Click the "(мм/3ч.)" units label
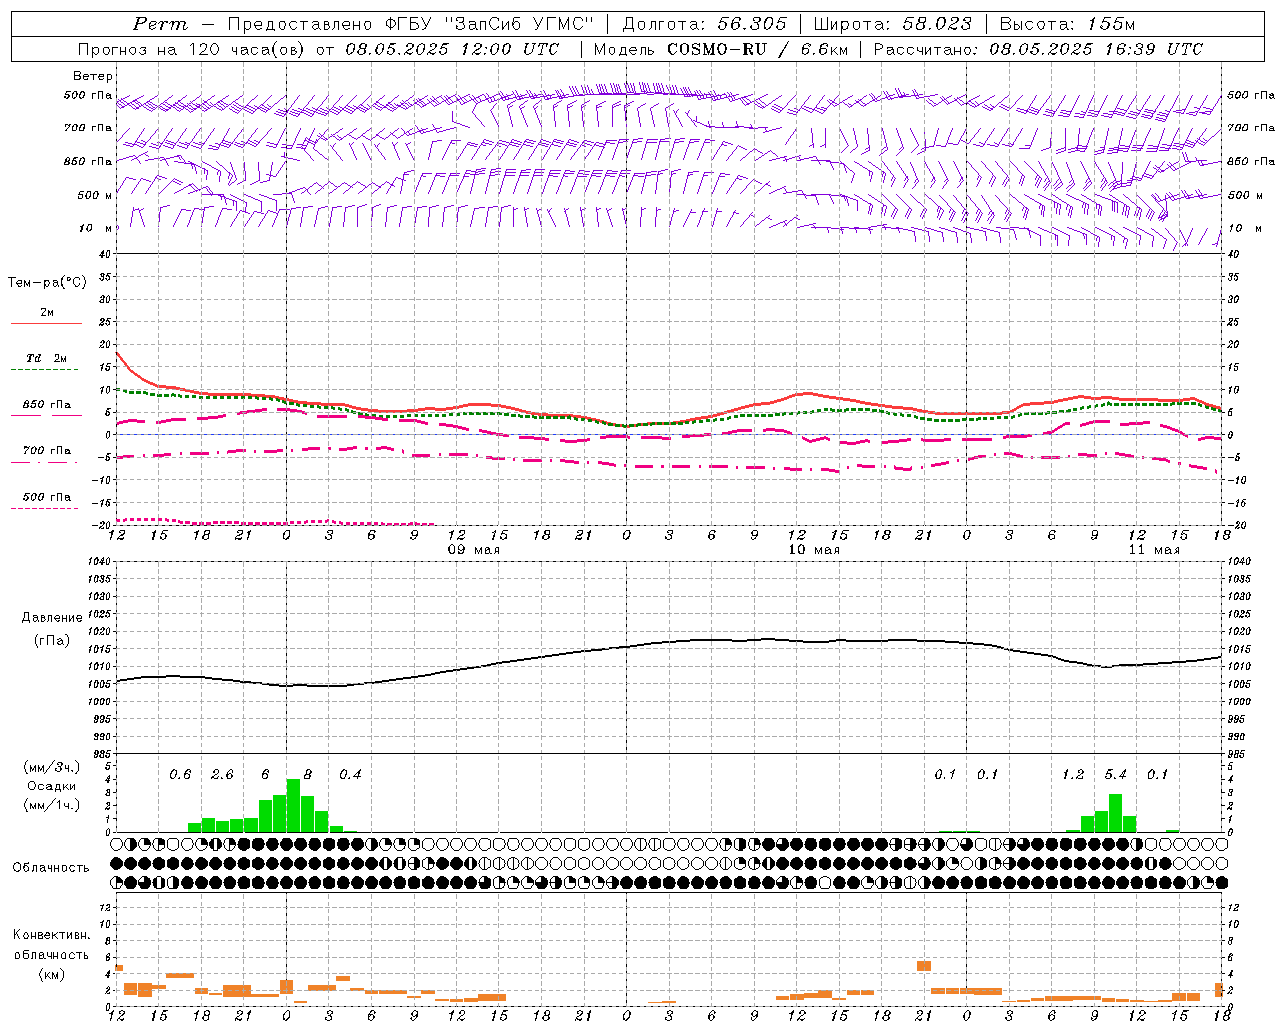The width and height of the screenshot is (1280, 1024). tap(52, 768)
